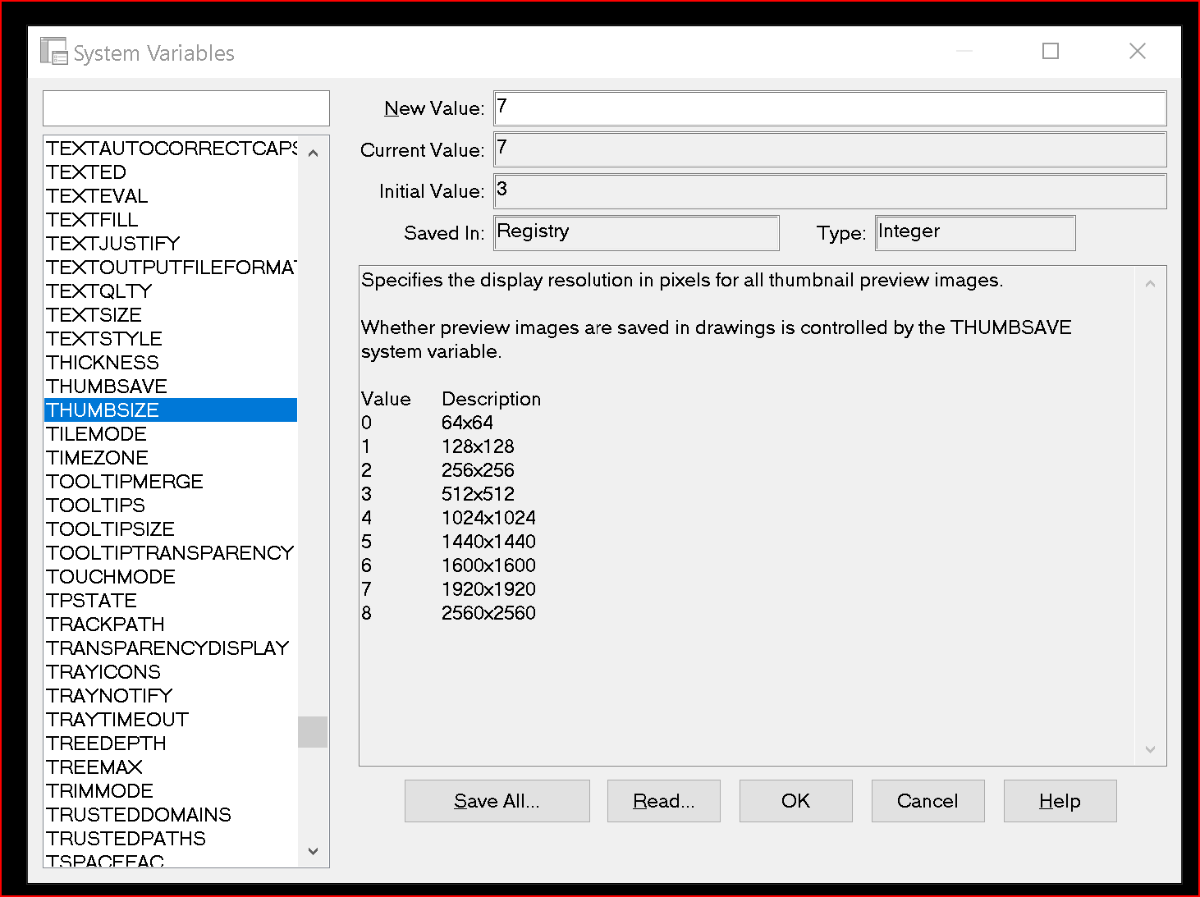This screenshot has width=1200, height=897.
Task: Maximize the System Variables window
Action: pos(1050,51)
